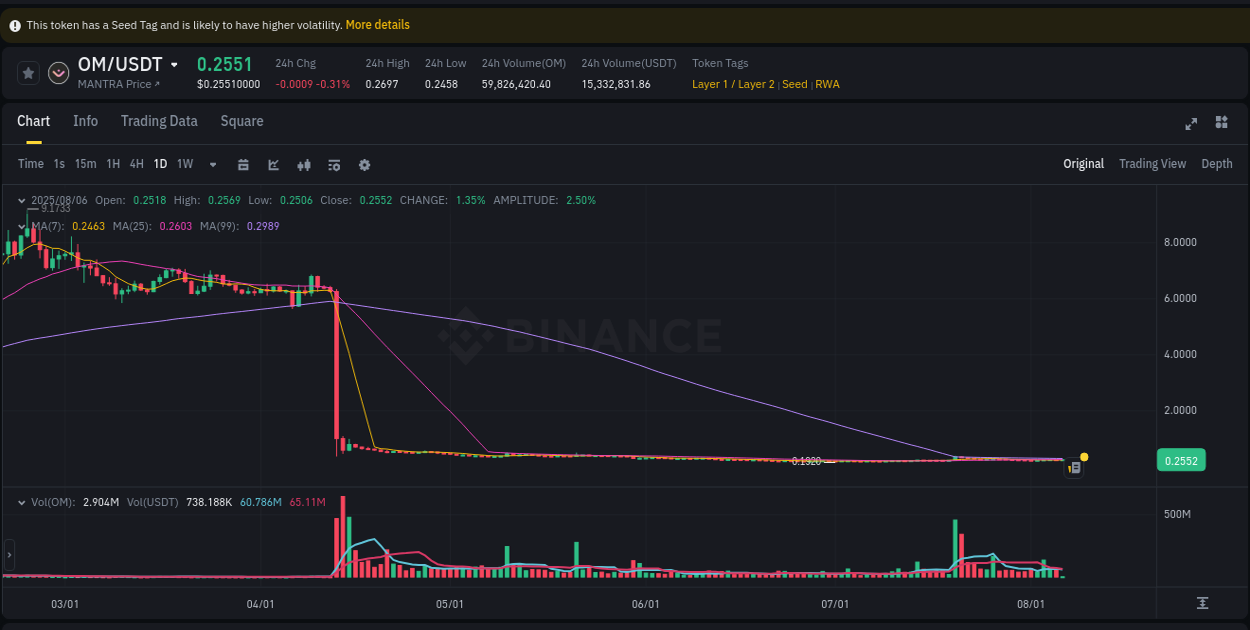Screen dimensions: 1250x630
Task: Collapse the Vol(OM) indicator panel
Action: pyautogui.click(x=22, y=503)
